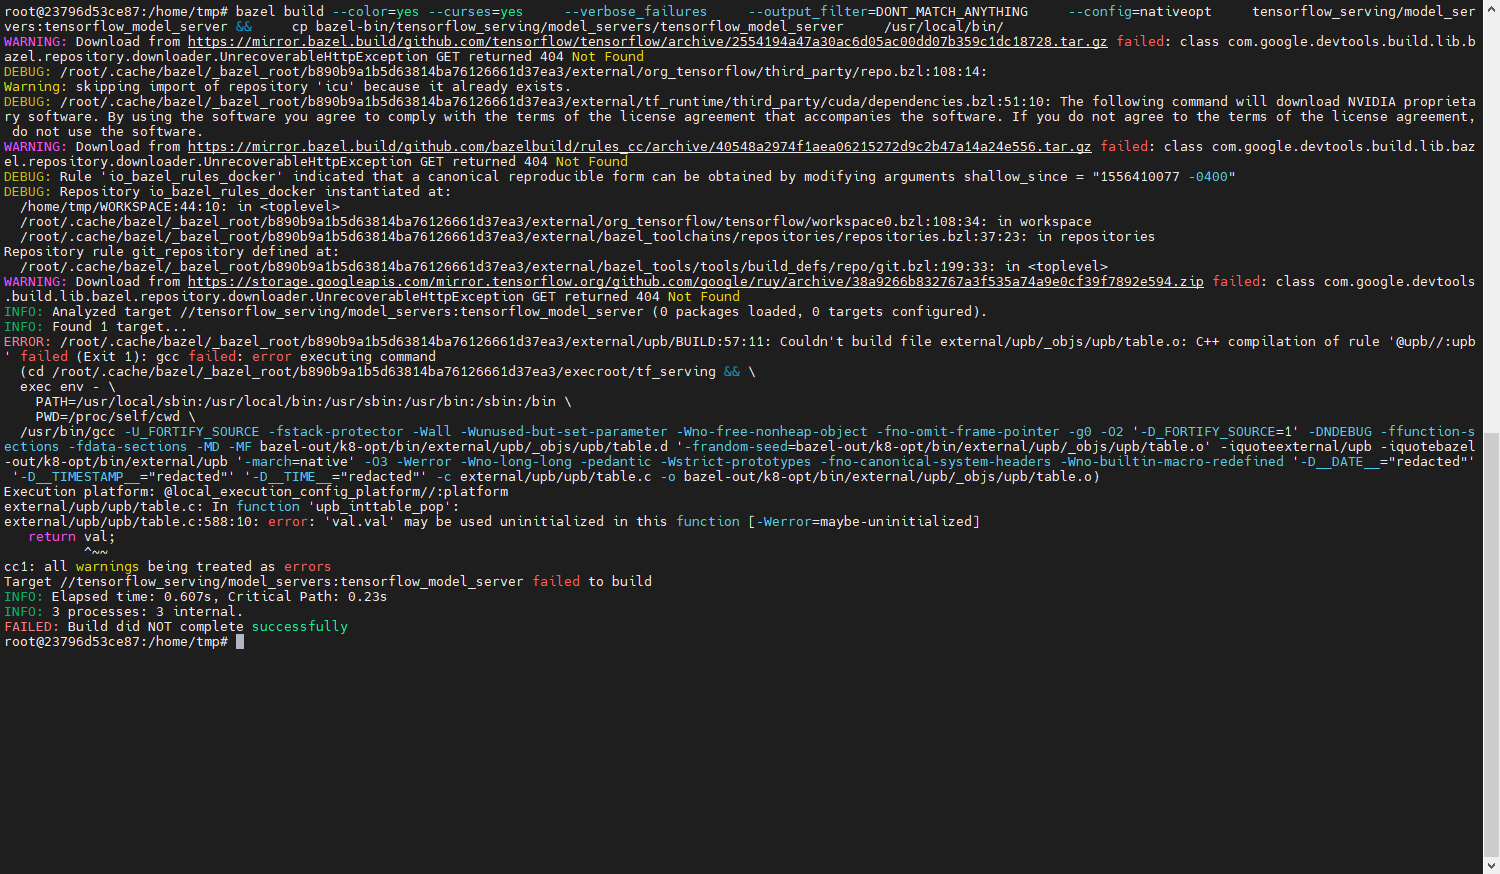This screenshot has width=1500, height=874.
Task: Click '--output_filter=DONT_MATCH_ANYTHING' text
Action: click(x=888, y=12)
